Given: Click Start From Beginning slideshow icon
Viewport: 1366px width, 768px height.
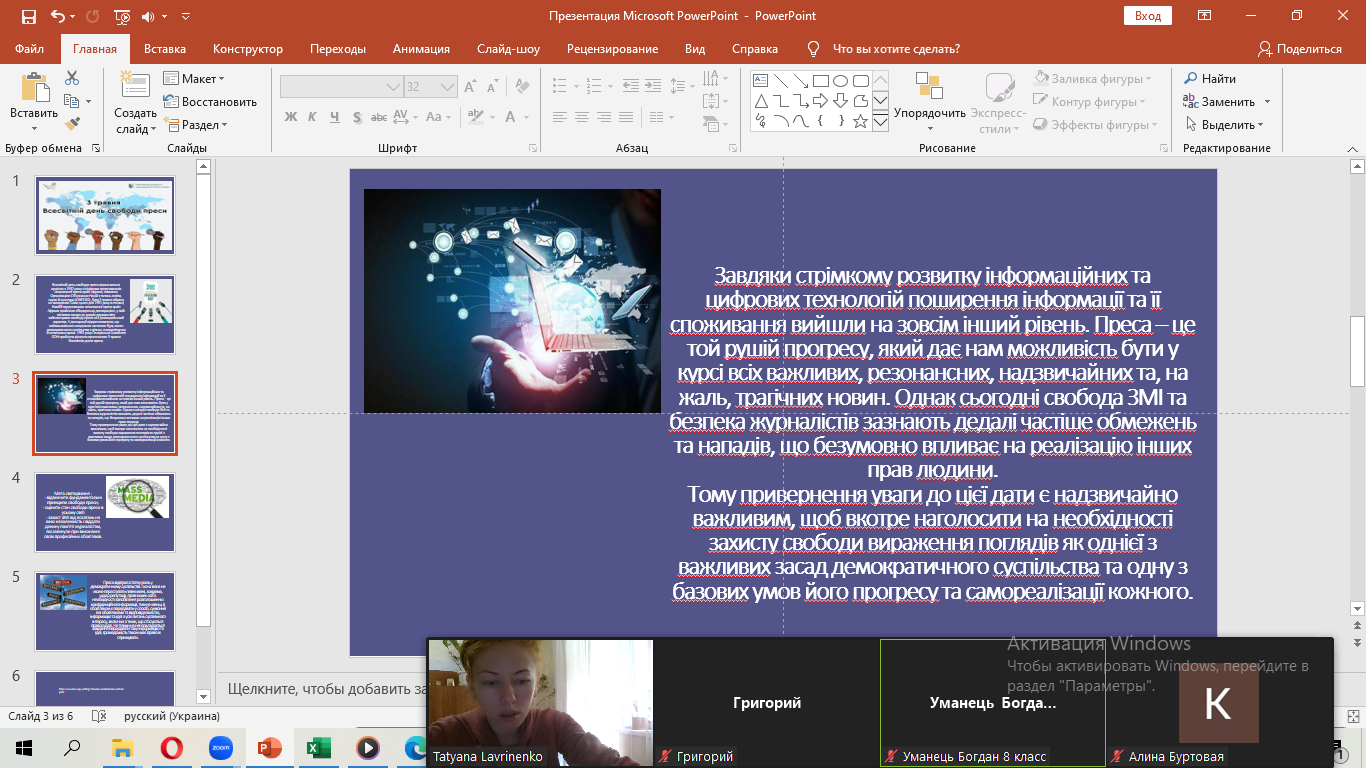Looking at the screenshot, I should pos(121,16).
